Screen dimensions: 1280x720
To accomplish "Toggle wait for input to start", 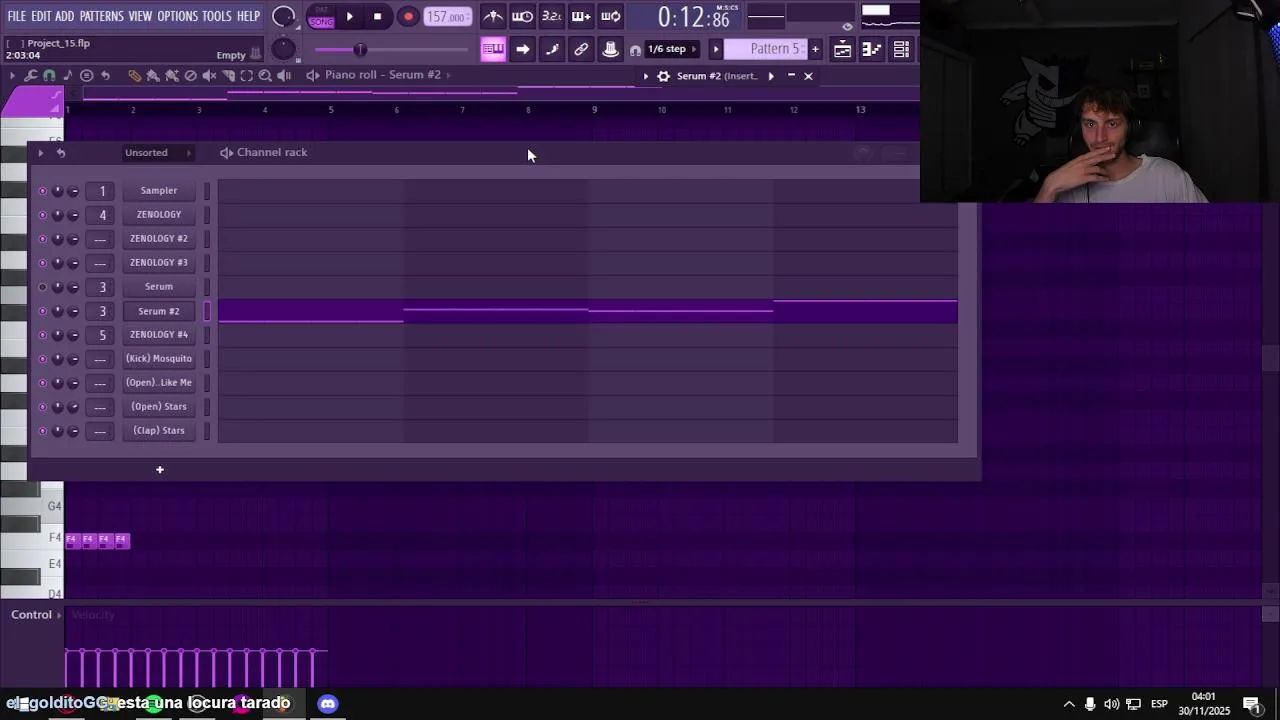I will (522, 16).
